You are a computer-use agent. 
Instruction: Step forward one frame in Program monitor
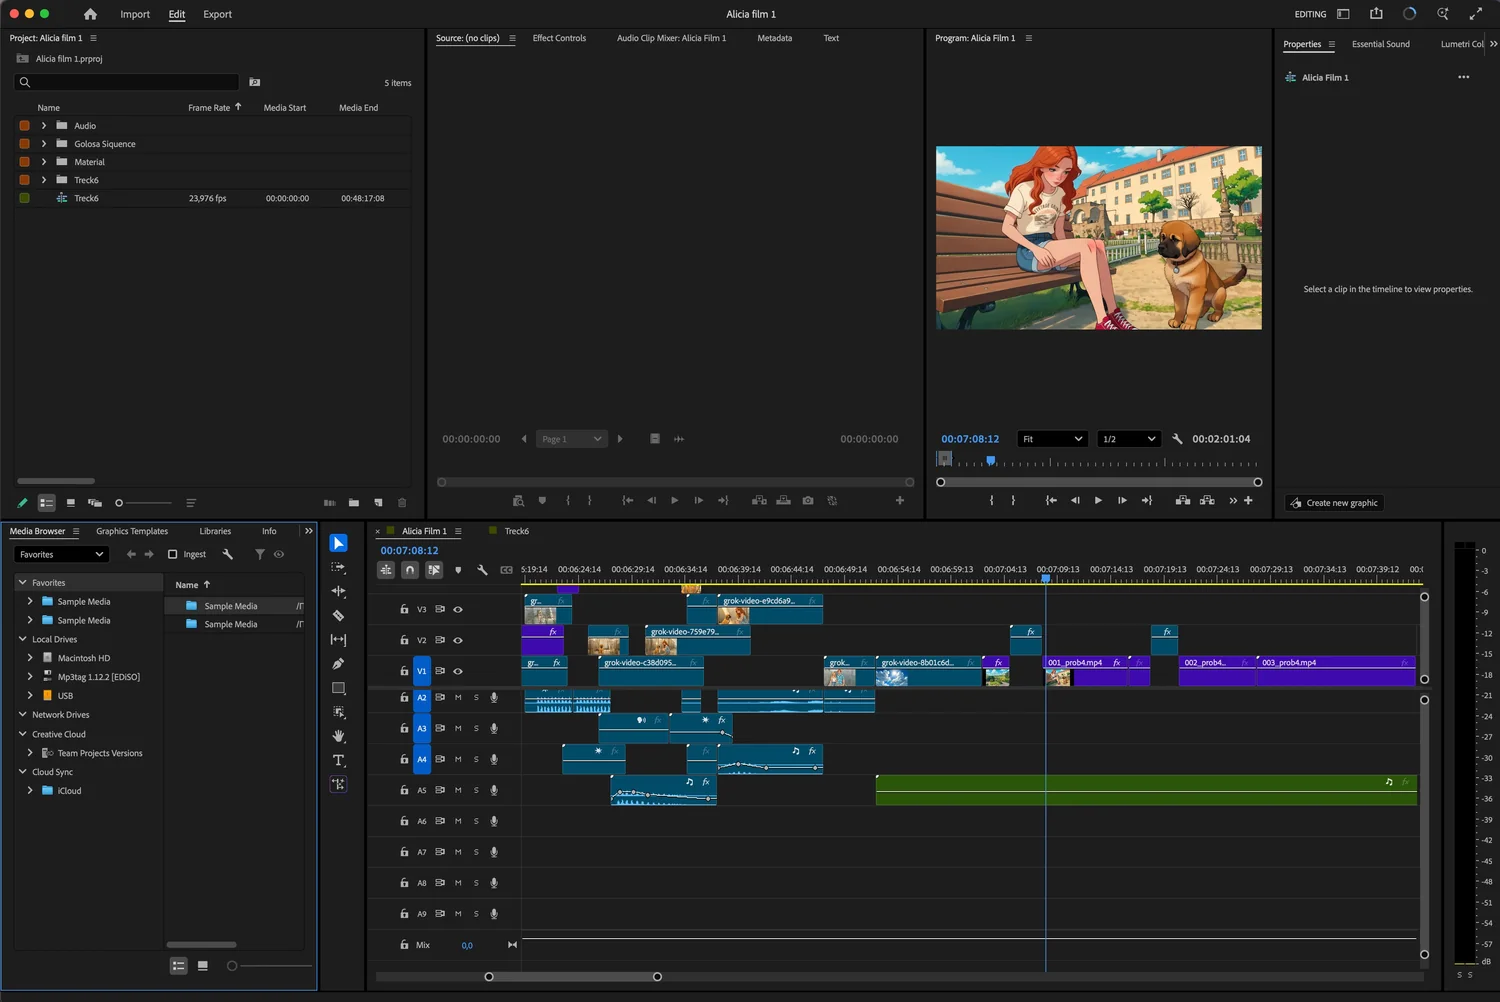(x=1122, y=500)
